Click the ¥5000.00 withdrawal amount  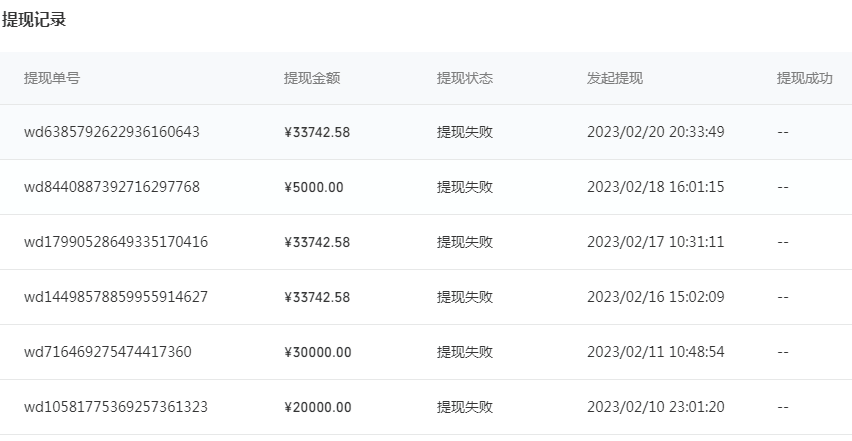tap(314, 187)
